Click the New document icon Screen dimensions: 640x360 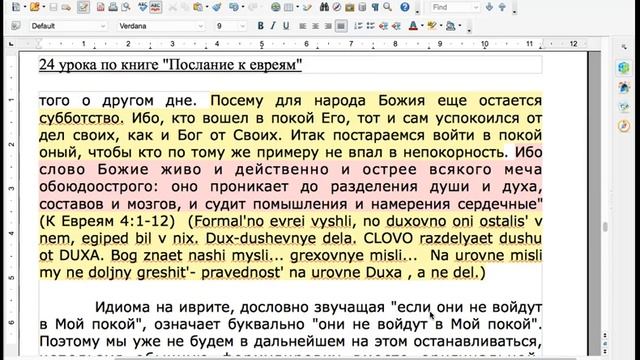tap(16, 7)
